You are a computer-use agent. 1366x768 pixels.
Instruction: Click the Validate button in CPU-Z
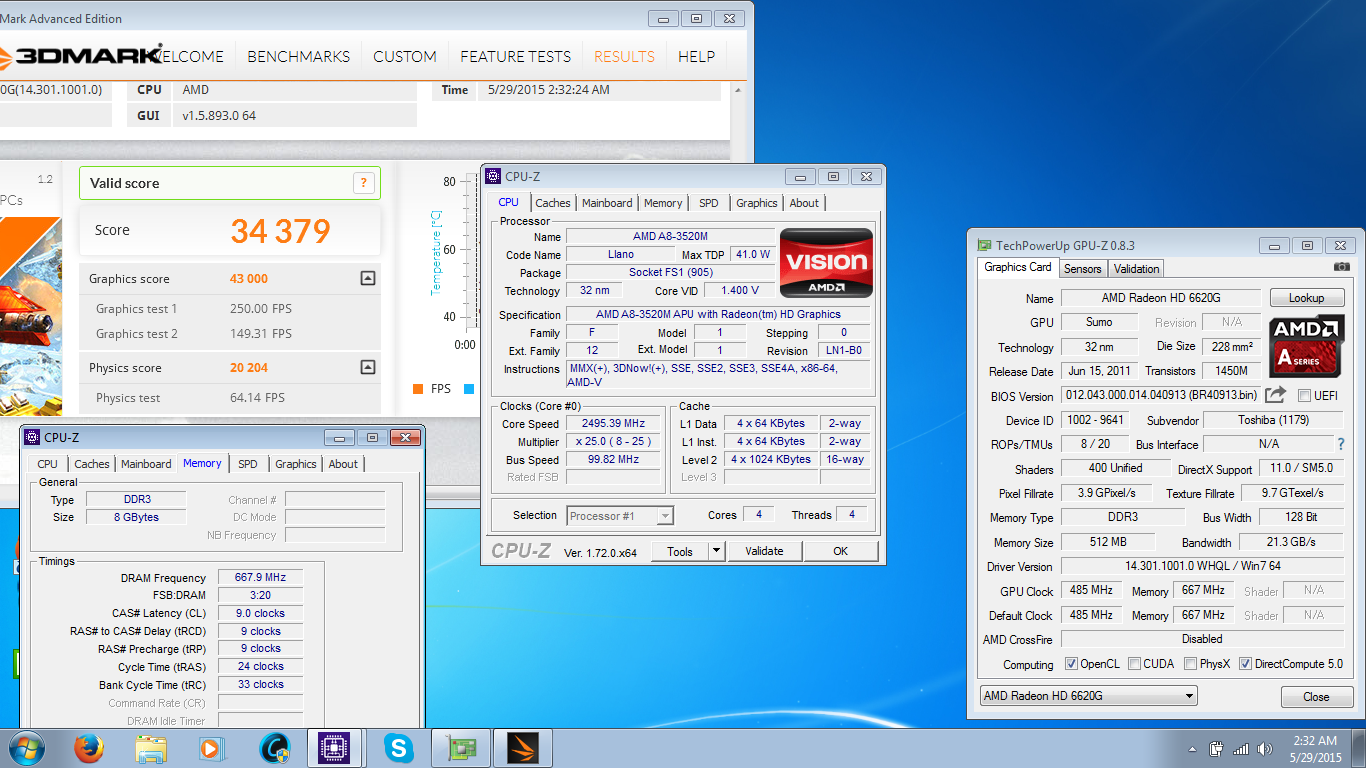coord(764,551)
